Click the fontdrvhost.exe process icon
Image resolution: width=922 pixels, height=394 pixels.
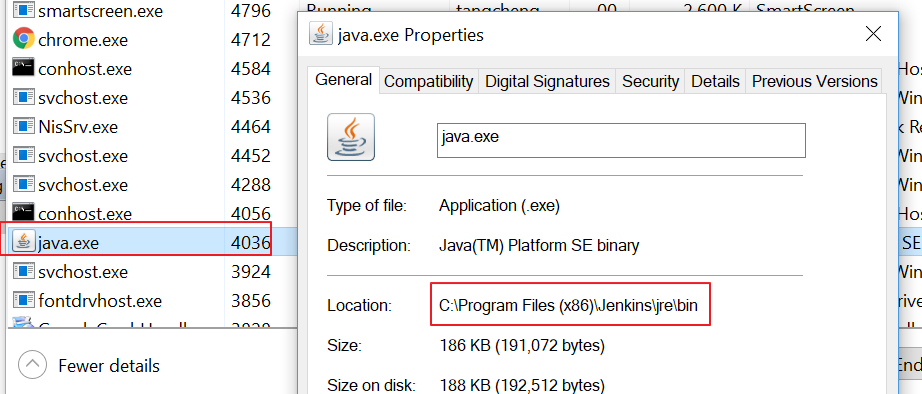(x=23, y=300)
